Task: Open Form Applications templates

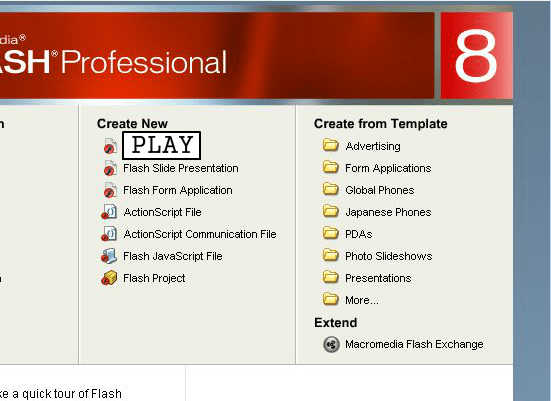Action: click(x=388, y=168)
